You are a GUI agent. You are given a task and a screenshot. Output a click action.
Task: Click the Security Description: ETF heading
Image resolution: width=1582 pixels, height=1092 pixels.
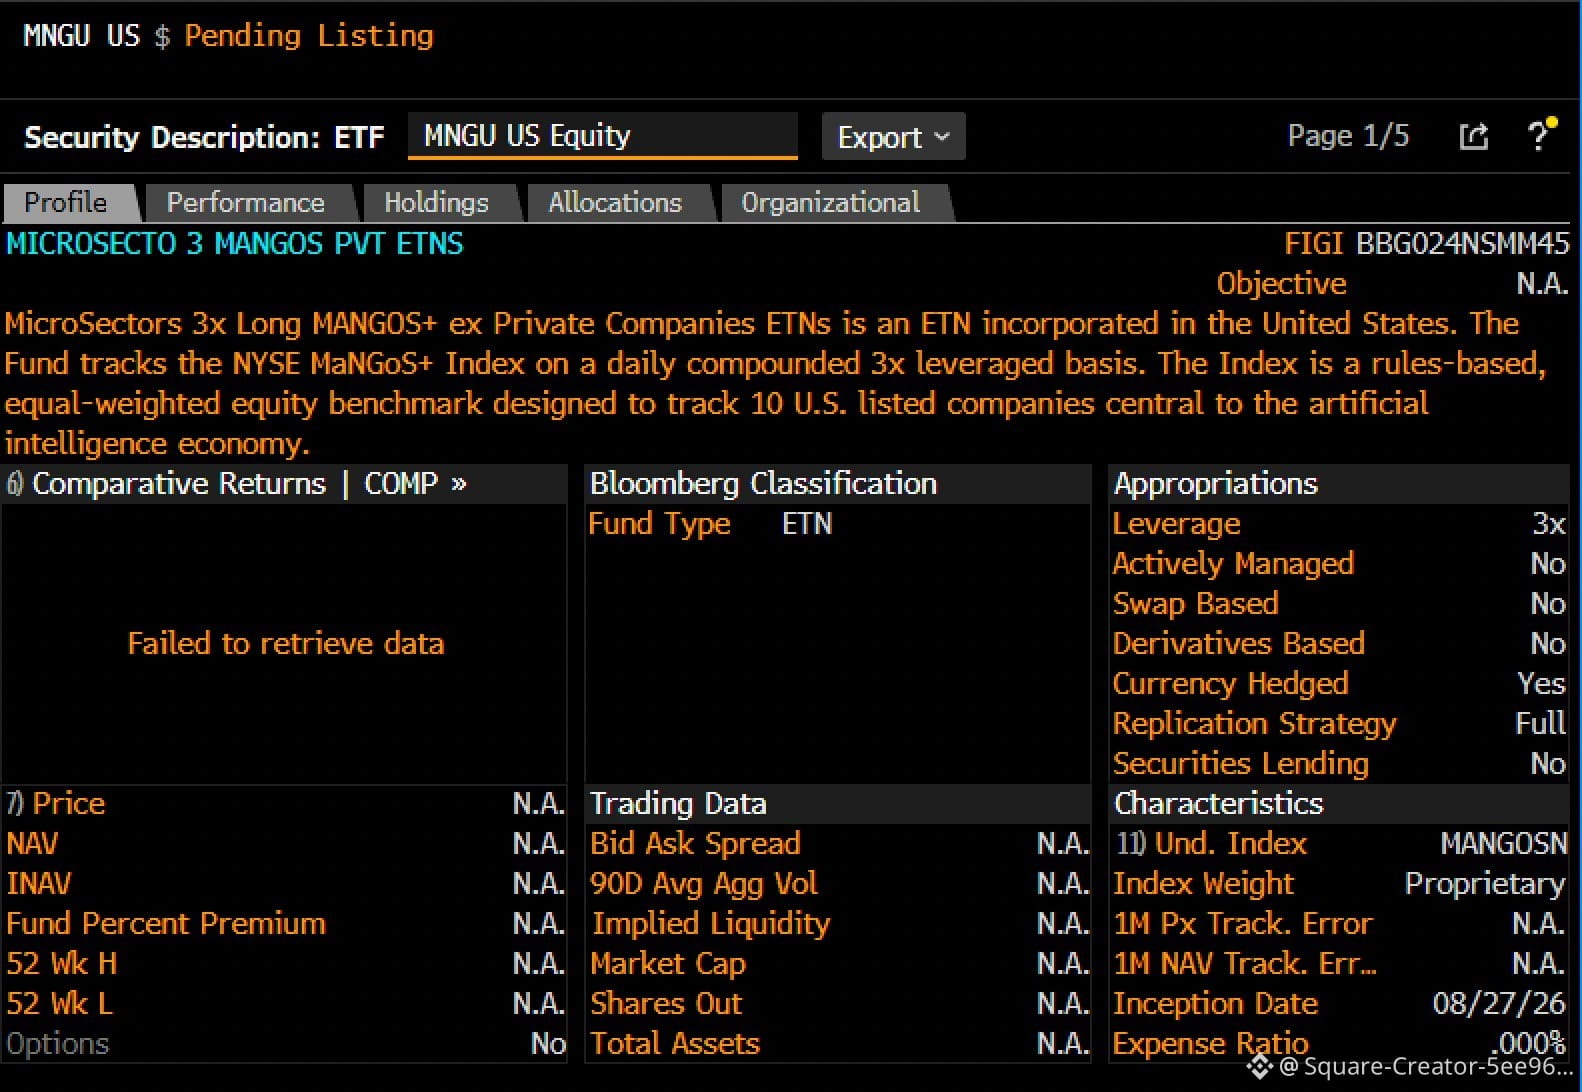(204, 137)
